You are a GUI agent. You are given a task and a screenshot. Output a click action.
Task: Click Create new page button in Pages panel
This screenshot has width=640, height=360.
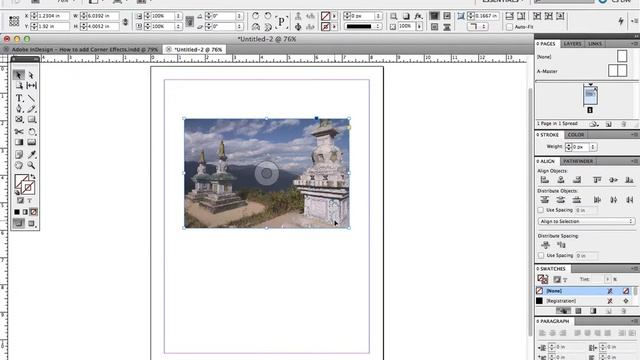coord(609,124)
